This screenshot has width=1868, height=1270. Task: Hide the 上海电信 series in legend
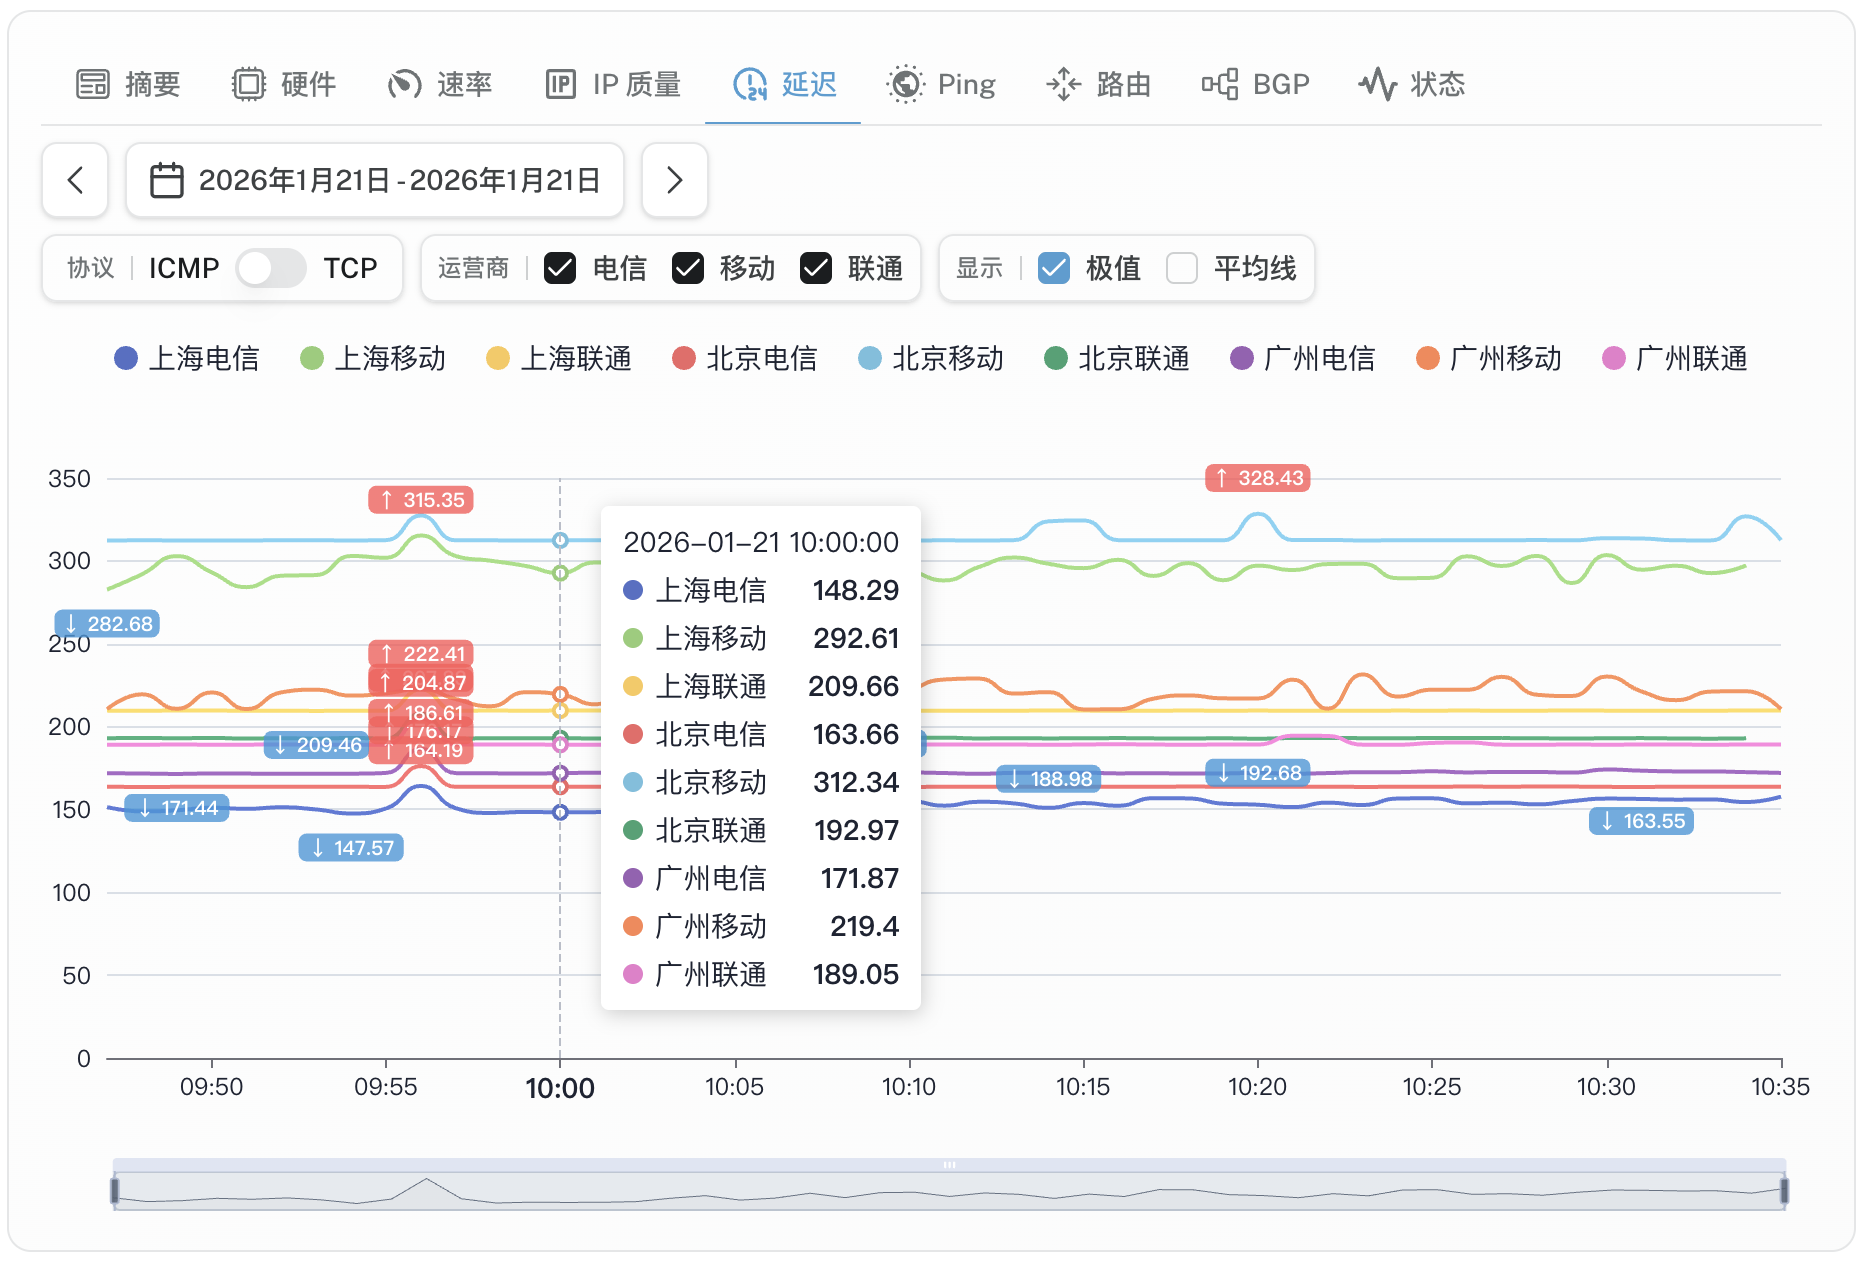coord(187,358)
